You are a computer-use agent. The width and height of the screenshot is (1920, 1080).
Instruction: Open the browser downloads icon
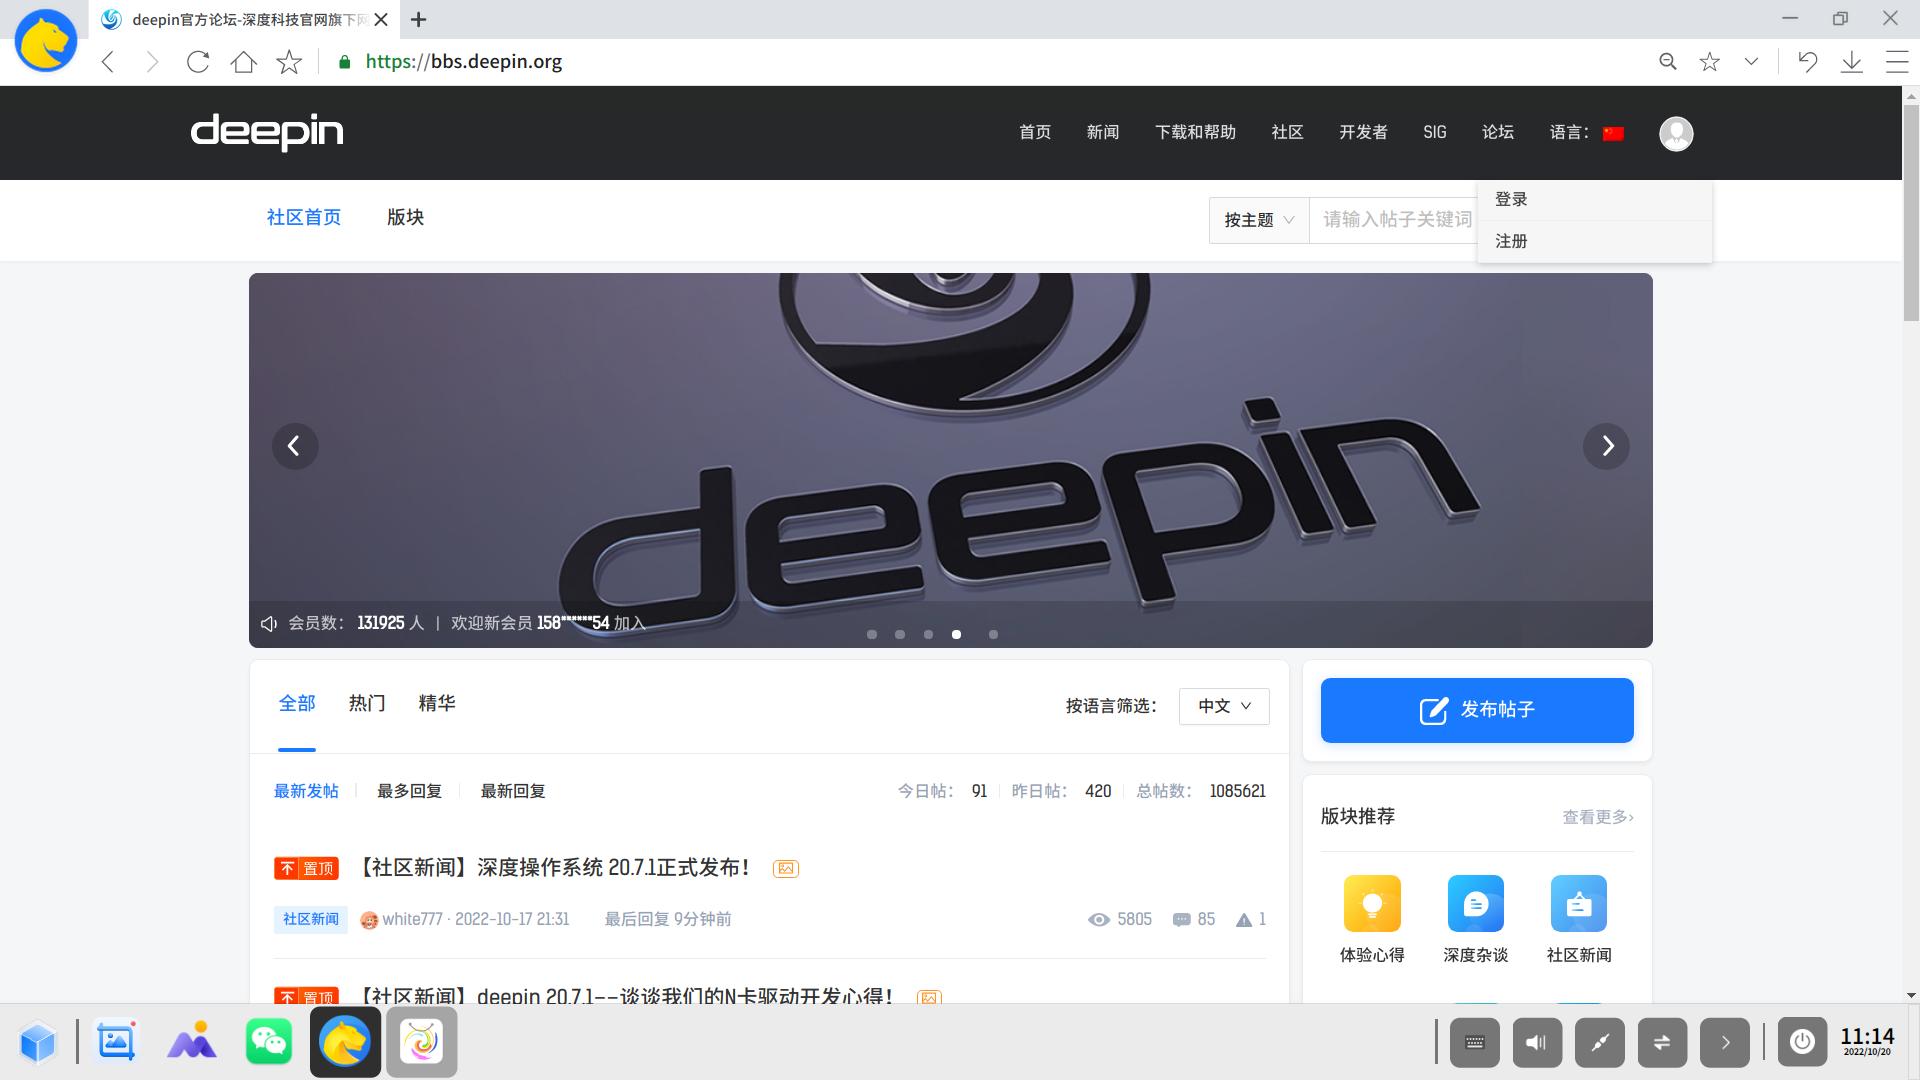1852,61
